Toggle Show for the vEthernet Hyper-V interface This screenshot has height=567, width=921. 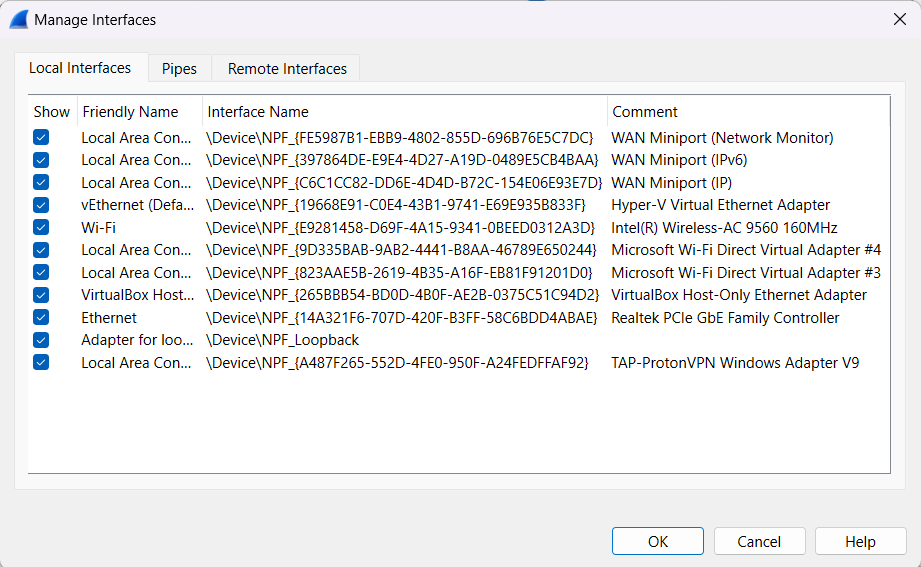41,205
